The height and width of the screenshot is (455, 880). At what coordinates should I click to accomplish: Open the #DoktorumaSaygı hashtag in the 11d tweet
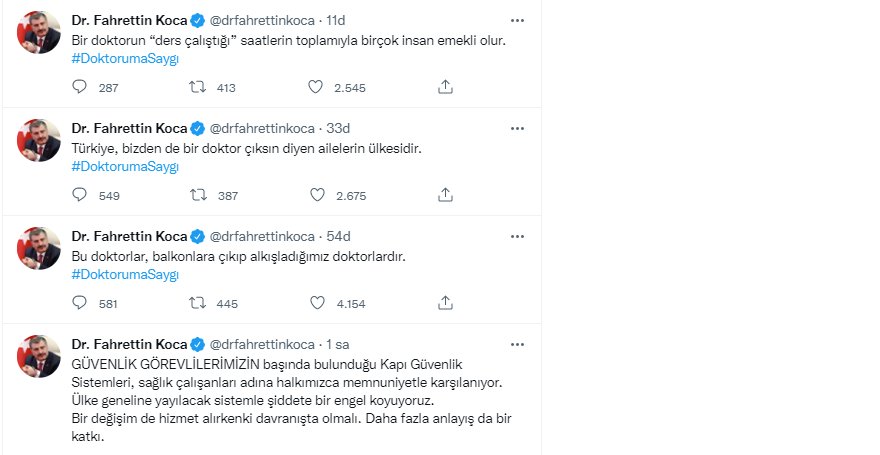click(125, 58)
